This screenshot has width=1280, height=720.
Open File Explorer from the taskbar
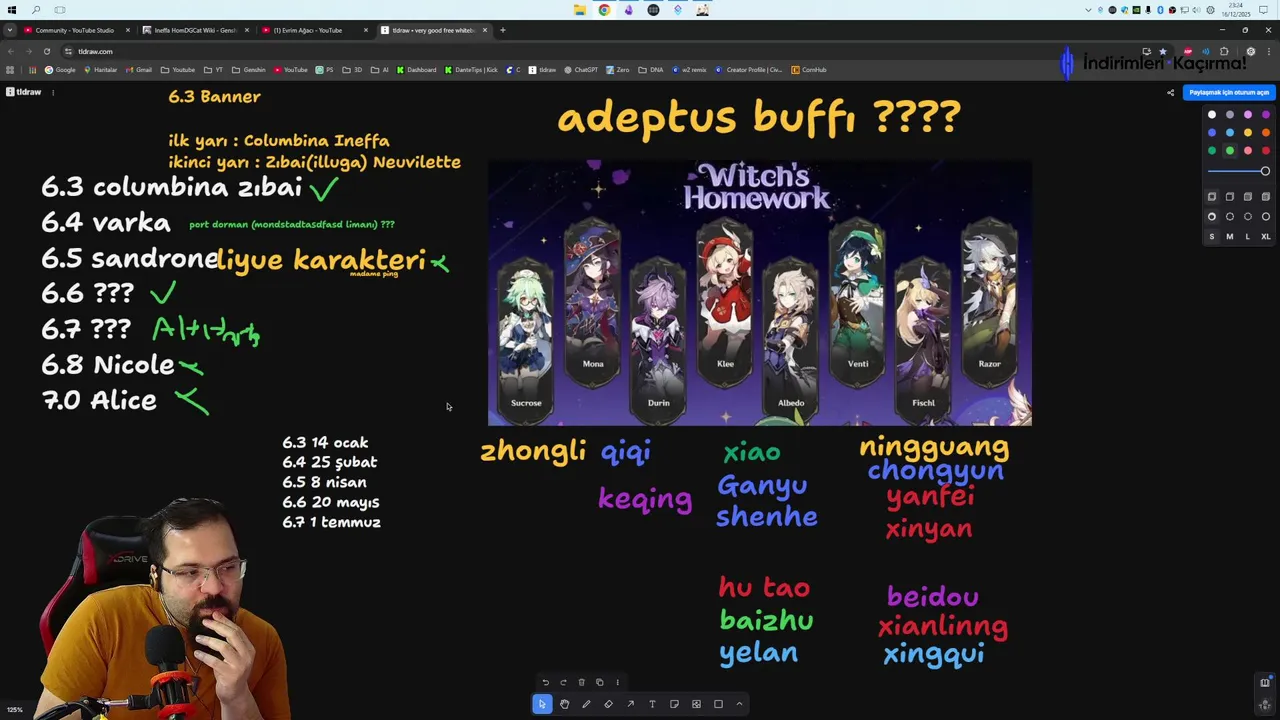tap(580, 10)
